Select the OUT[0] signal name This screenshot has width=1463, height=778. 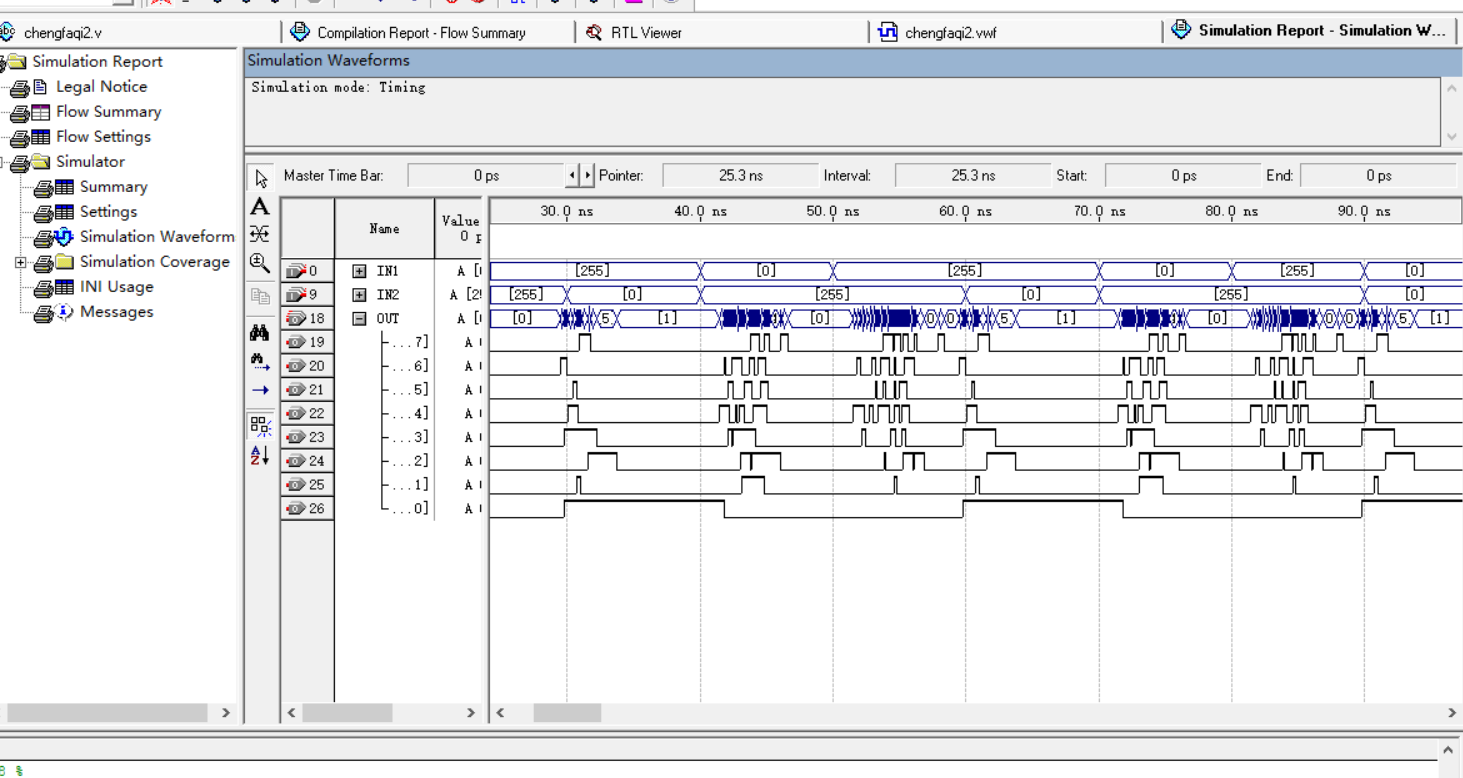point(410,509)
